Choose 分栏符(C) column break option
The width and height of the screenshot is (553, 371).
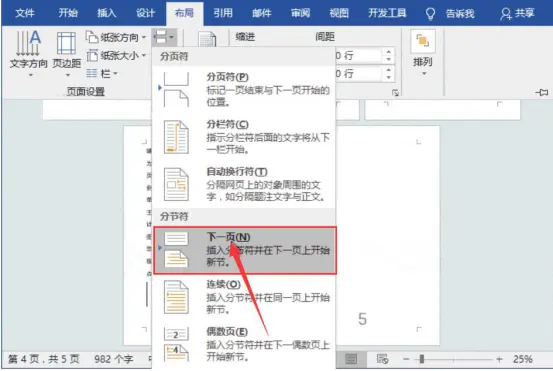point(244,137)
